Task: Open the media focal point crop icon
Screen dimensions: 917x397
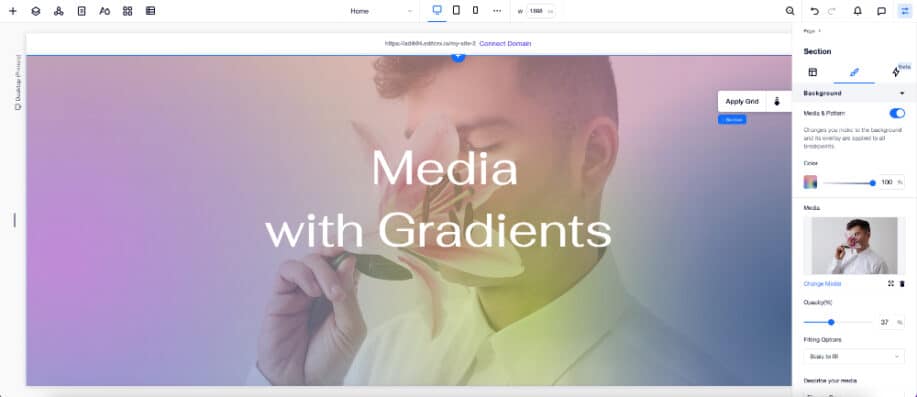Action: point(891,284)
